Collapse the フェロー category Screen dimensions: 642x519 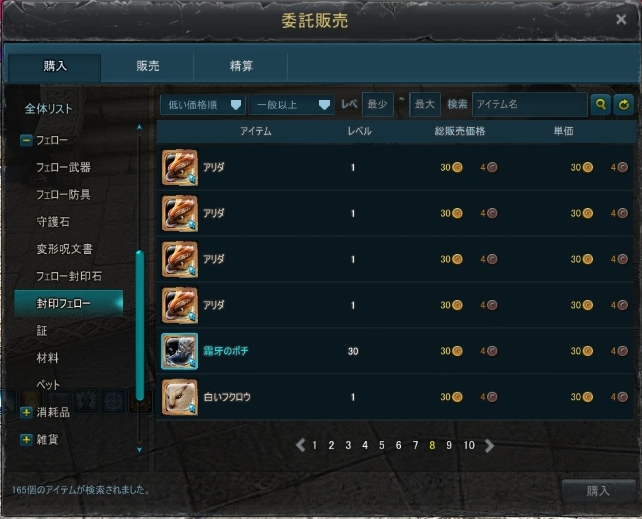pos(26,140)
